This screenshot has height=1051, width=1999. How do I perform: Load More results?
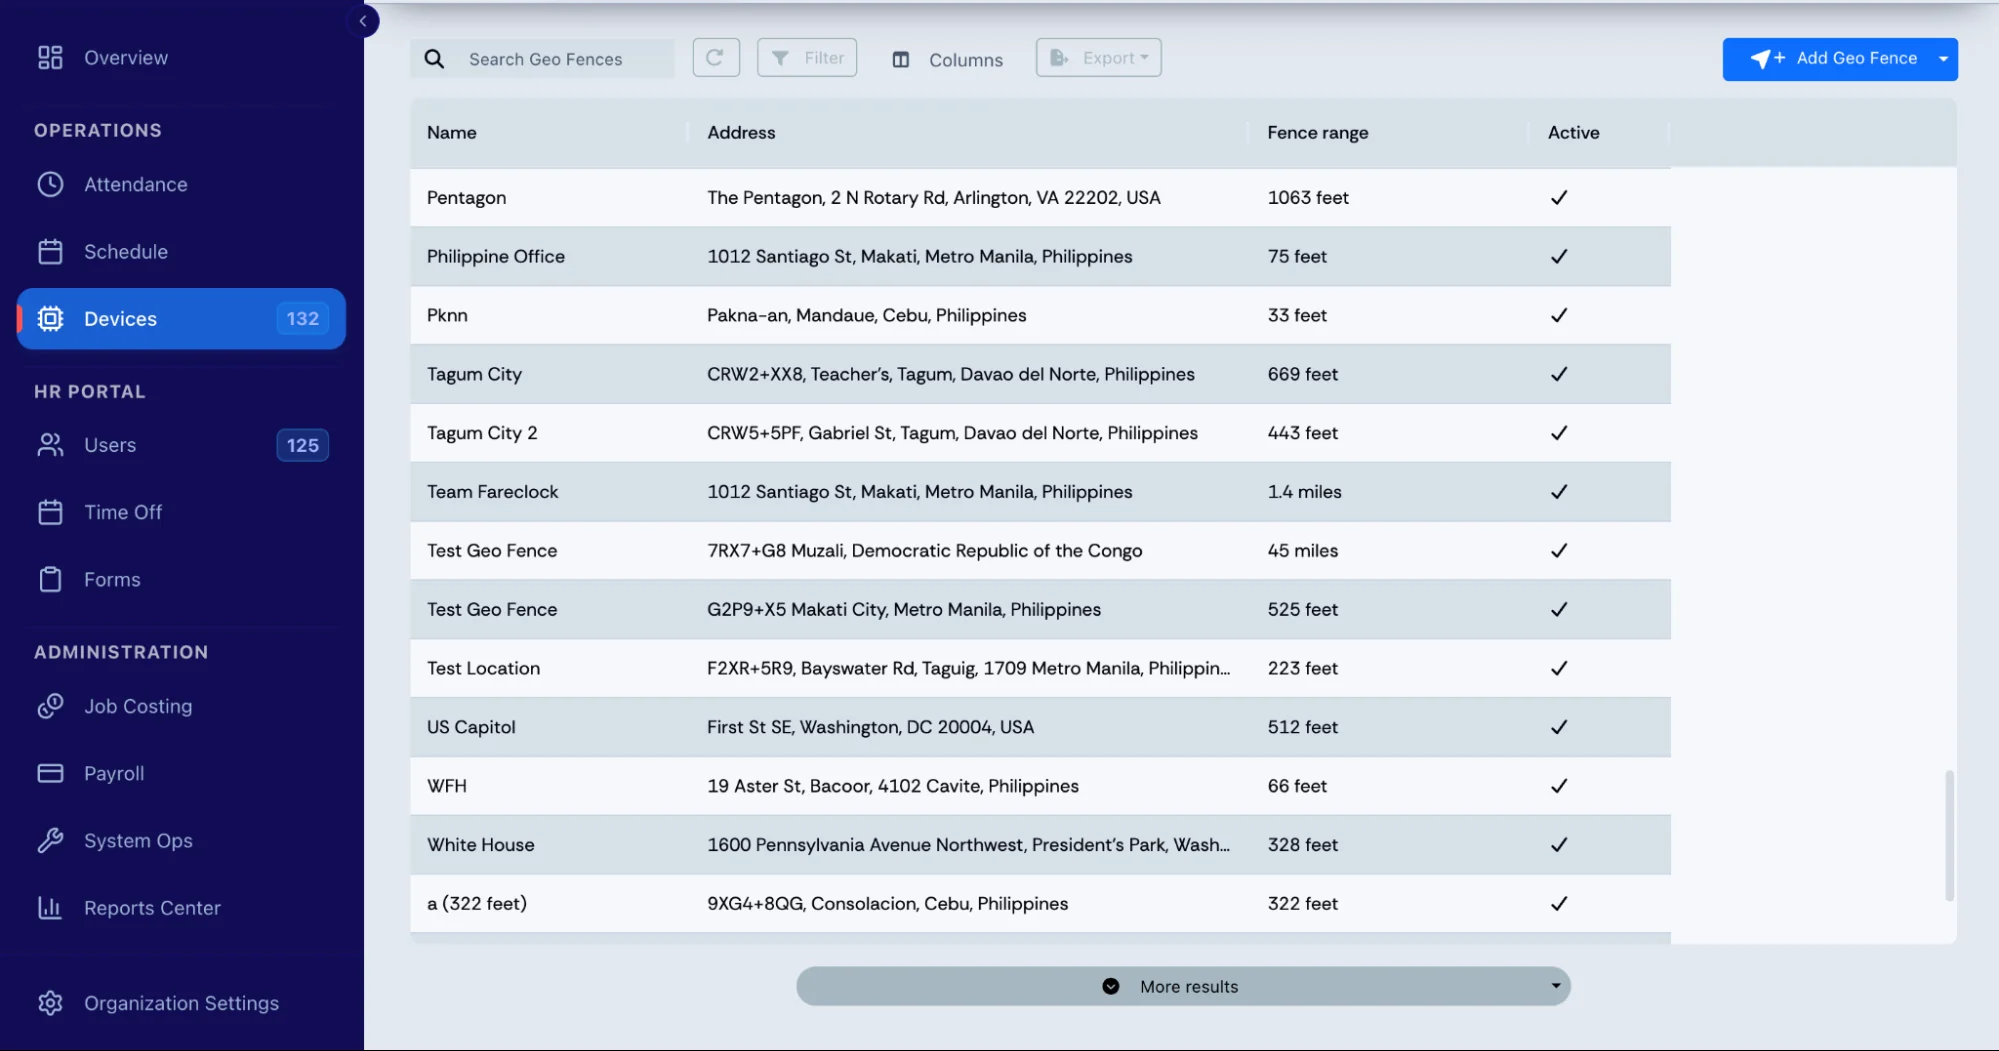pyautogui.click(x=1183, y=986)
